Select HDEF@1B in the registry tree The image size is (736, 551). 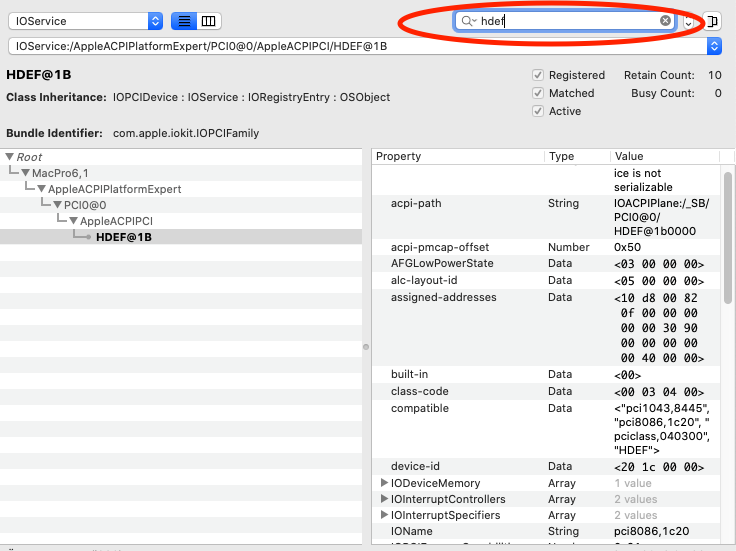124,237
